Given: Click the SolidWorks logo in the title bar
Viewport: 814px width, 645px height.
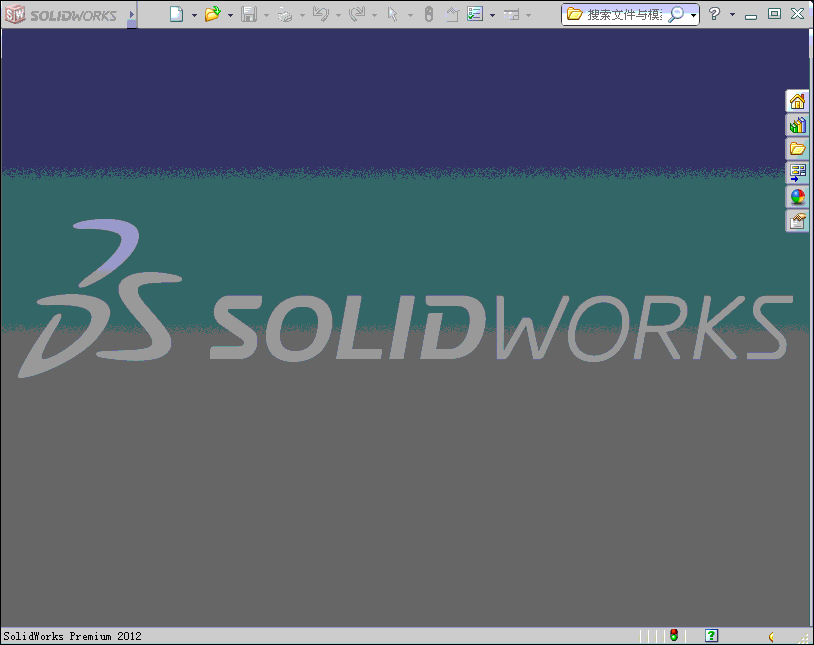Looking at the screenshot, I should point(61,15).
